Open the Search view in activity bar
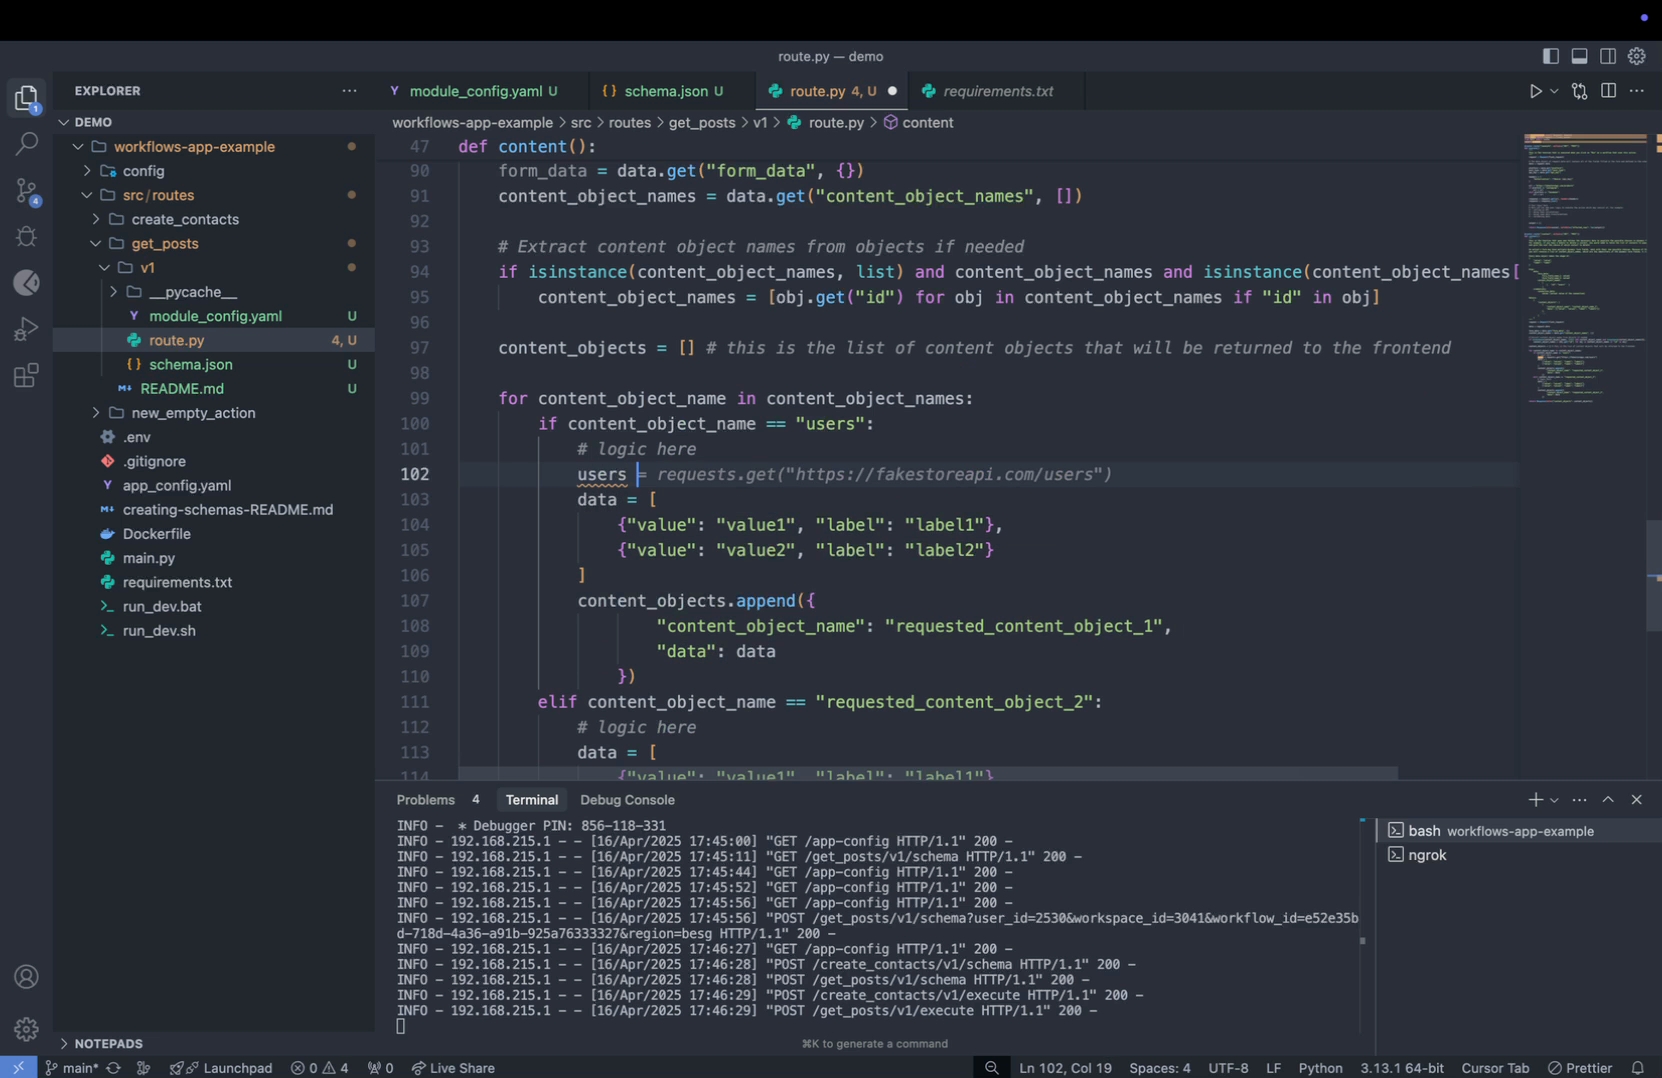Screen dimensions: 1662x1078 pos(26,144)
